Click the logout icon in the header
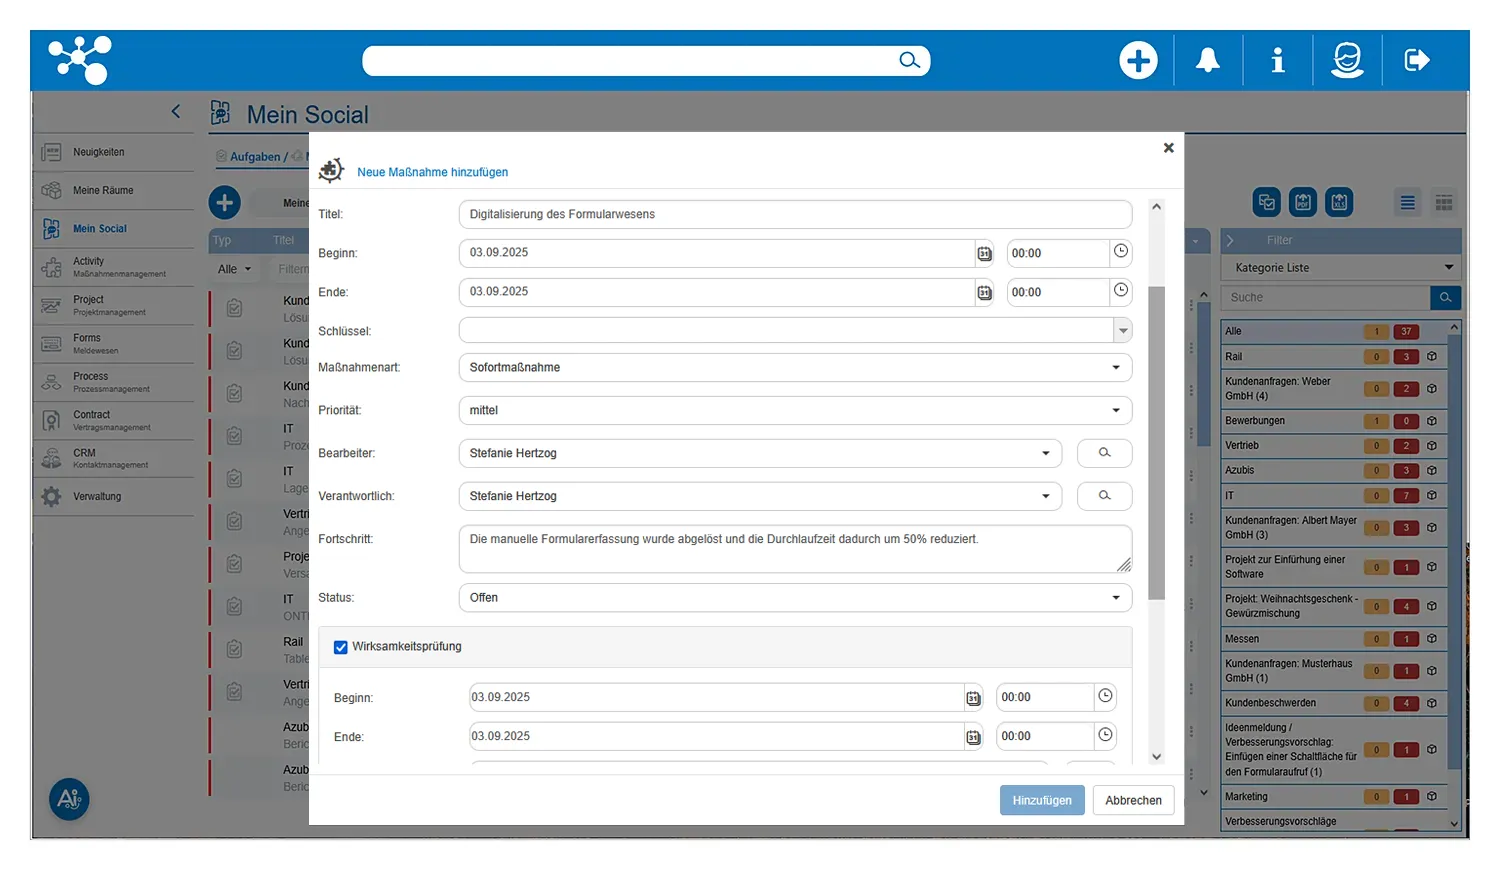Screen dimensions: 1500x870 pos(1416,61)
